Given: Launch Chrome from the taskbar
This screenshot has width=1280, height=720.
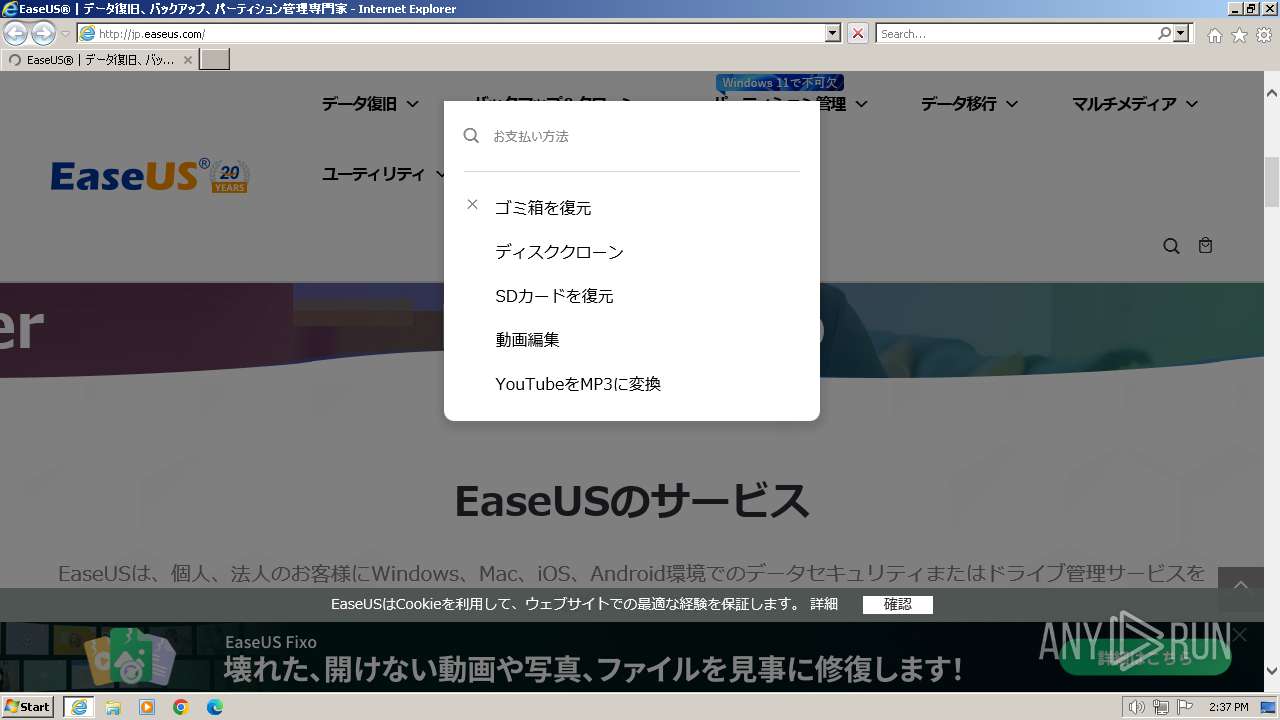Looking at the screenshot, I should (181, 707).
